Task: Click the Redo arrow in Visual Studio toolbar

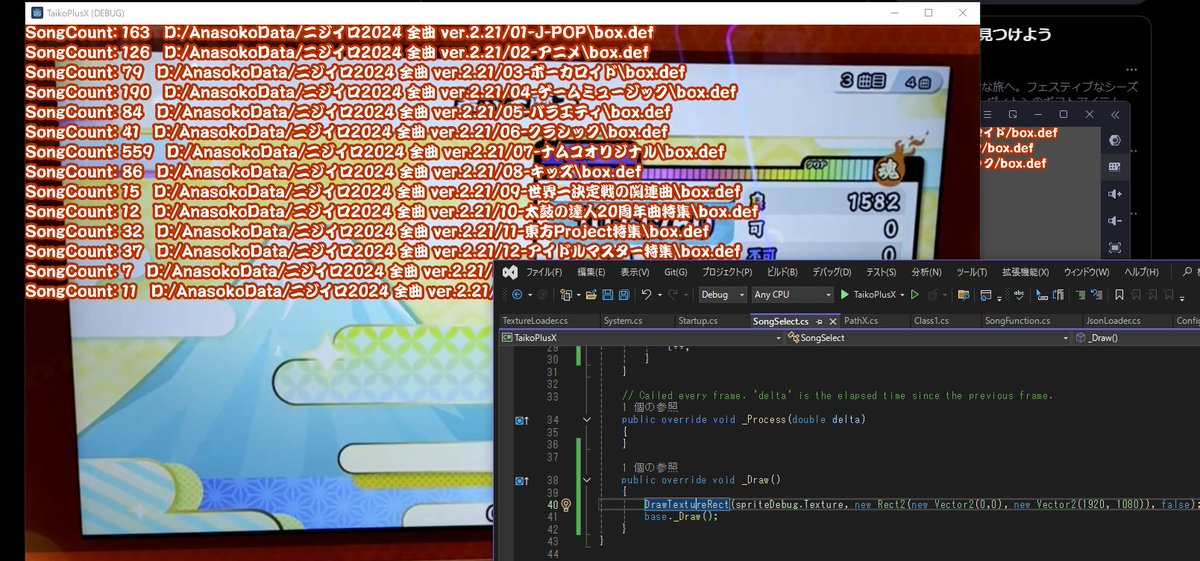Action: [672, 294]
